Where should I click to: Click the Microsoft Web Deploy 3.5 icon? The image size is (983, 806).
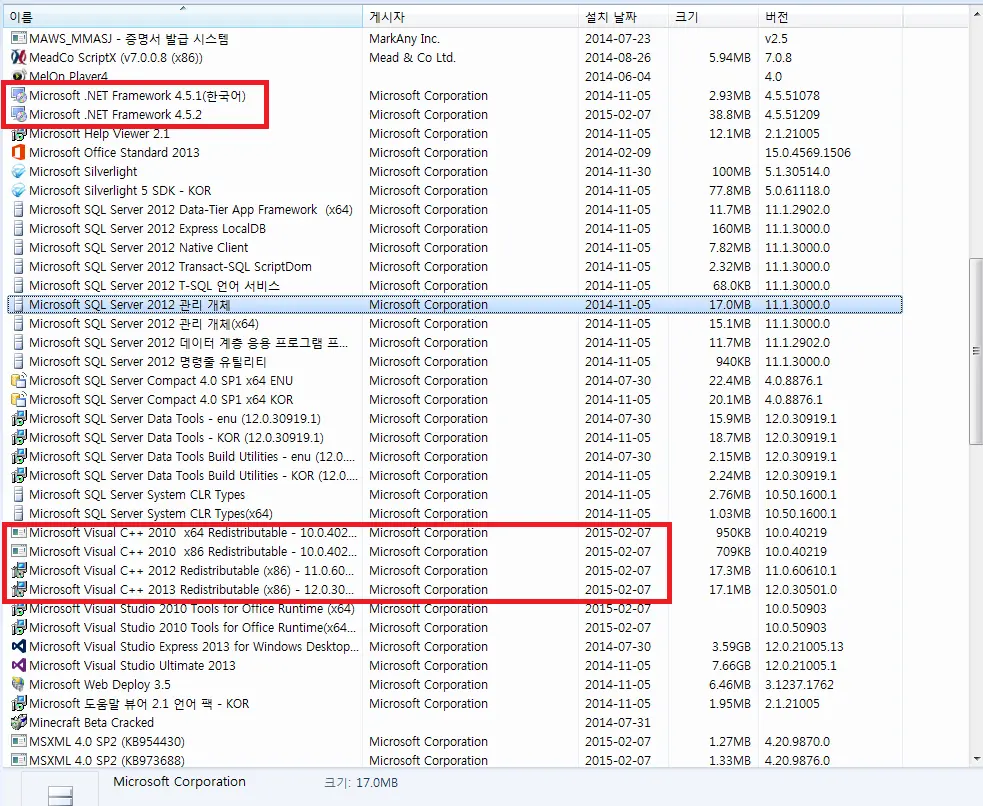point(19,684)
